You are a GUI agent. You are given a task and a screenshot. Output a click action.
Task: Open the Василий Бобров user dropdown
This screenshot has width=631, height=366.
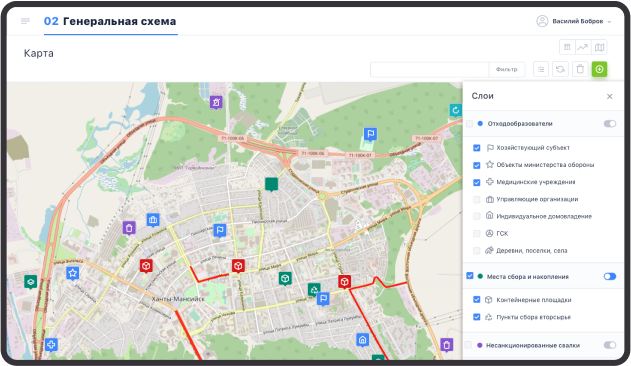pos(574,21)
